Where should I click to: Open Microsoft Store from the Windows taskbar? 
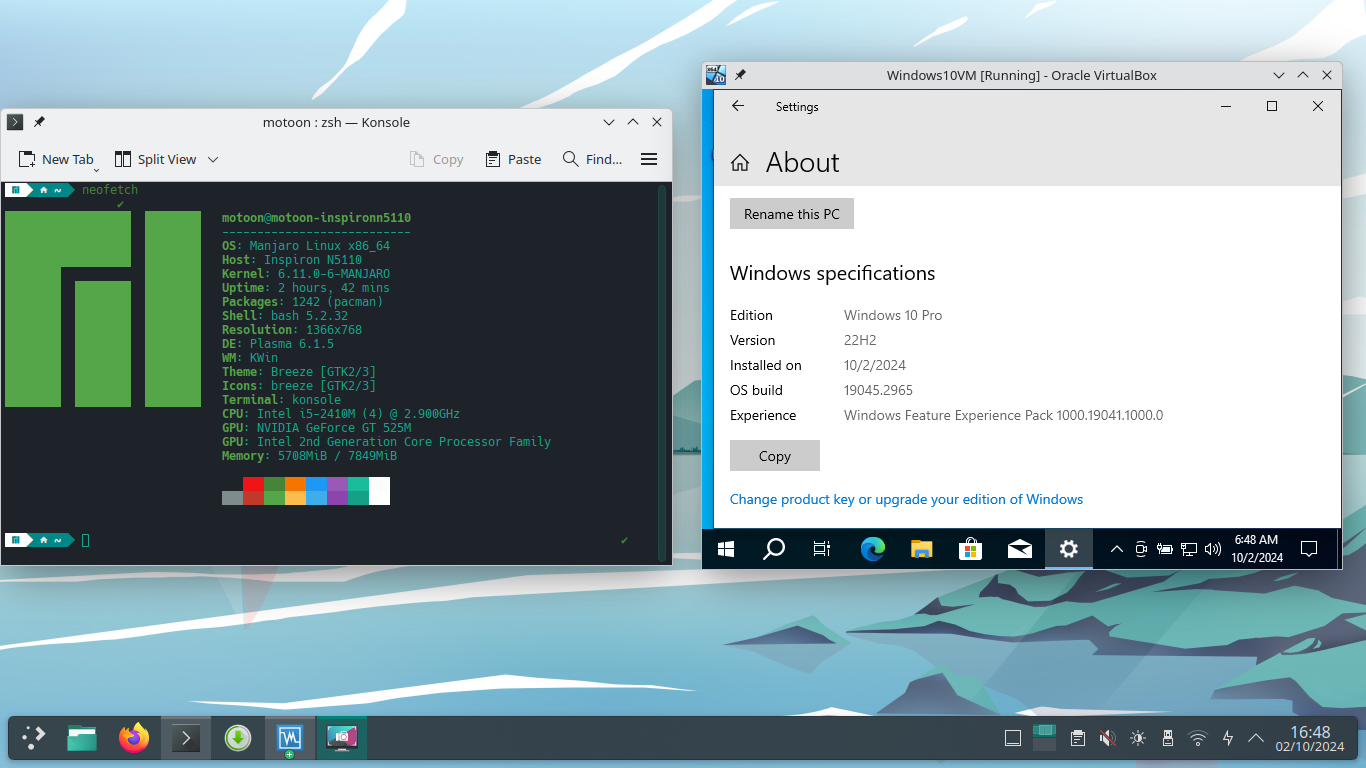(x=970, y=548)
